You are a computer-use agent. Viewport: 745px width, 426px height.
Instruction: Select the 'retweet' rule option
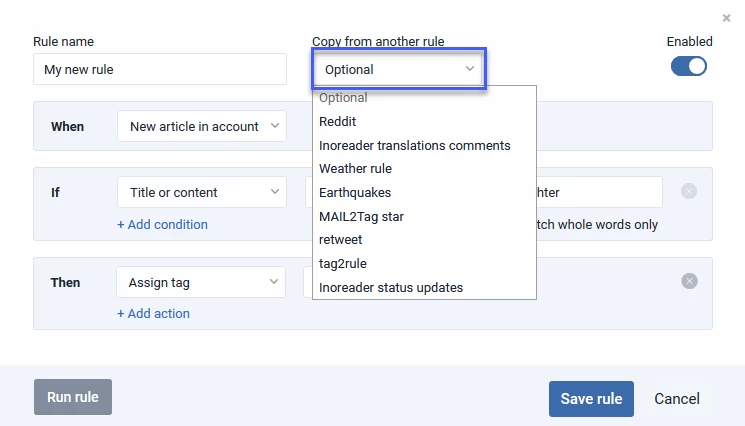[x=340, y=240]
